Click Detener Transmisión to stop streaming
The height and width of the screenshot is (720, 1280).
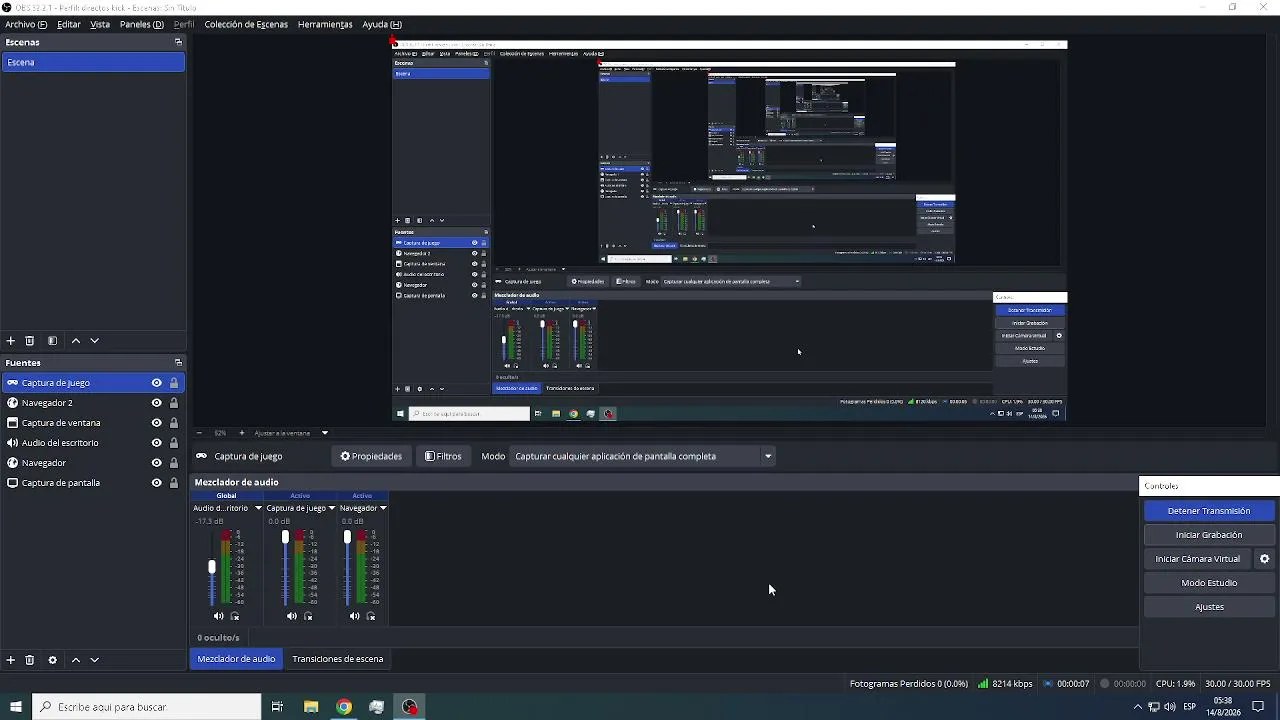(x=1209, y=511)
